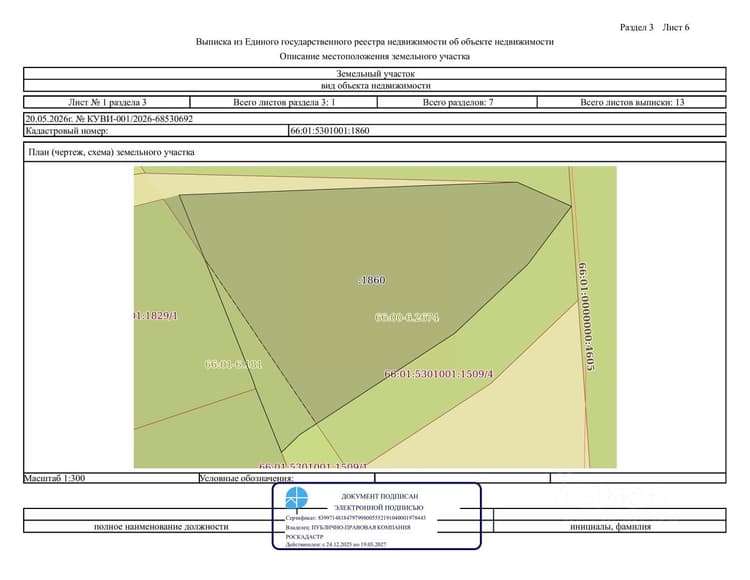Click the vertical label 66:01:0000000:4605
Viewport: 750px width, 580px height.
586,317
